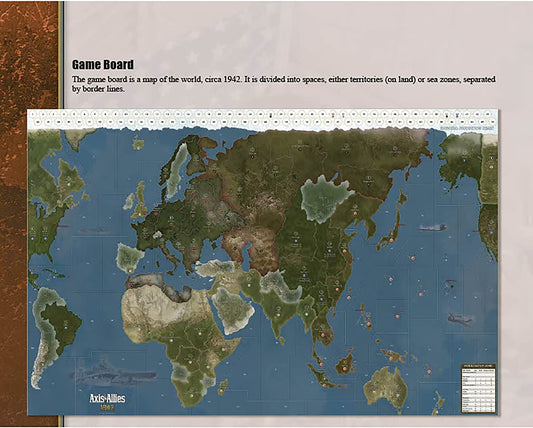Select the unit cost table on the board

(478, 388)
